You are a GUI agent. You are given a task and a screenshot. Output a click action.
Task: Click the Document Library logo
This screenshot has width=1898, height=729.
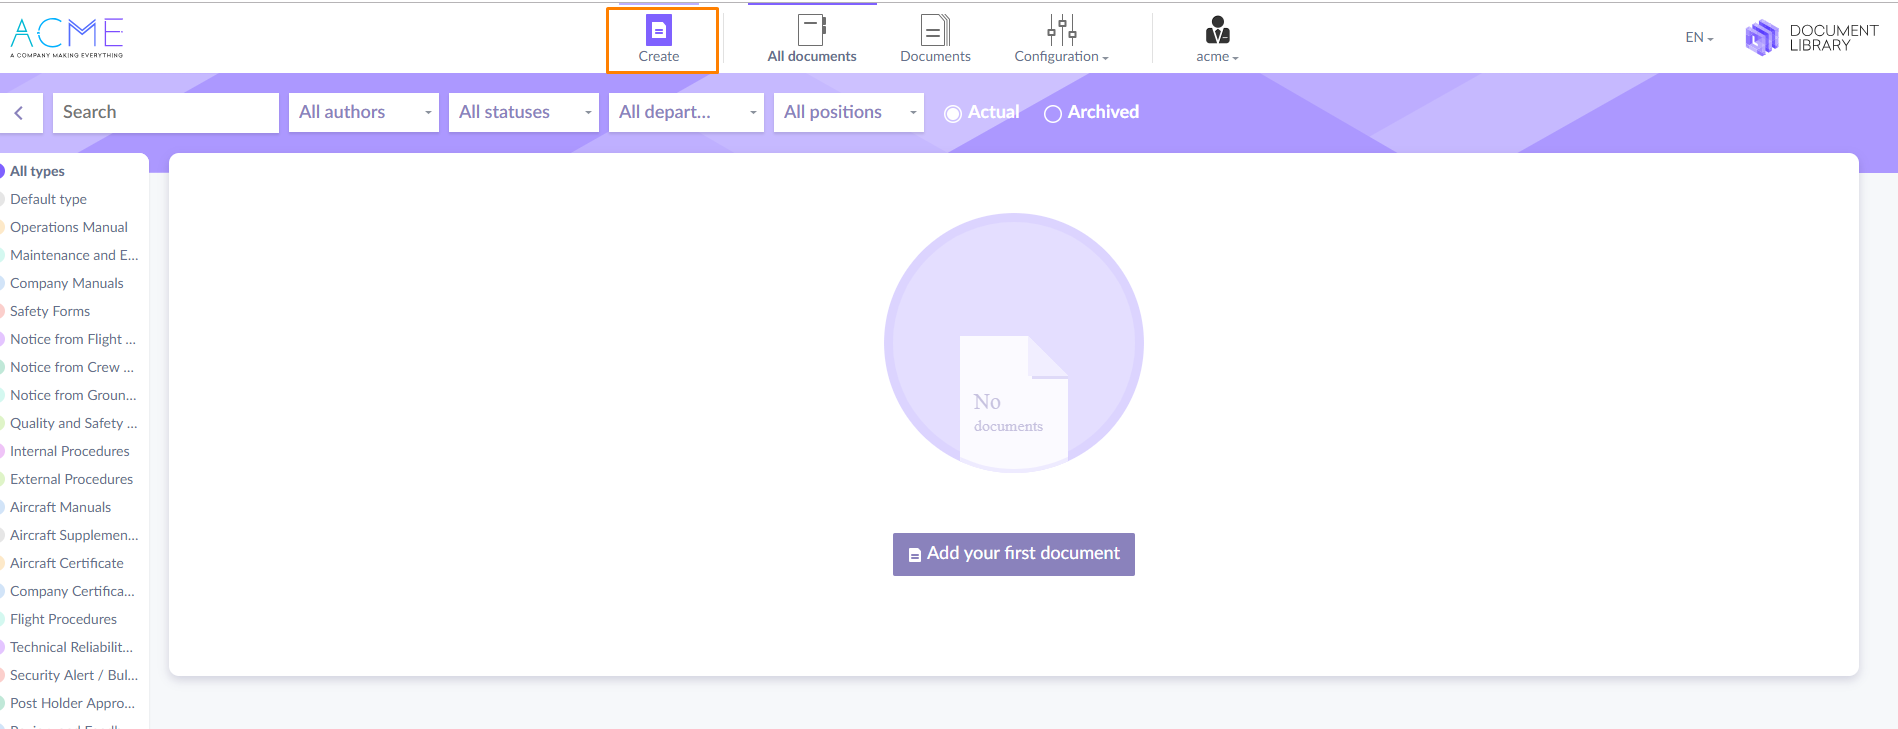[x=1811, y=38]
